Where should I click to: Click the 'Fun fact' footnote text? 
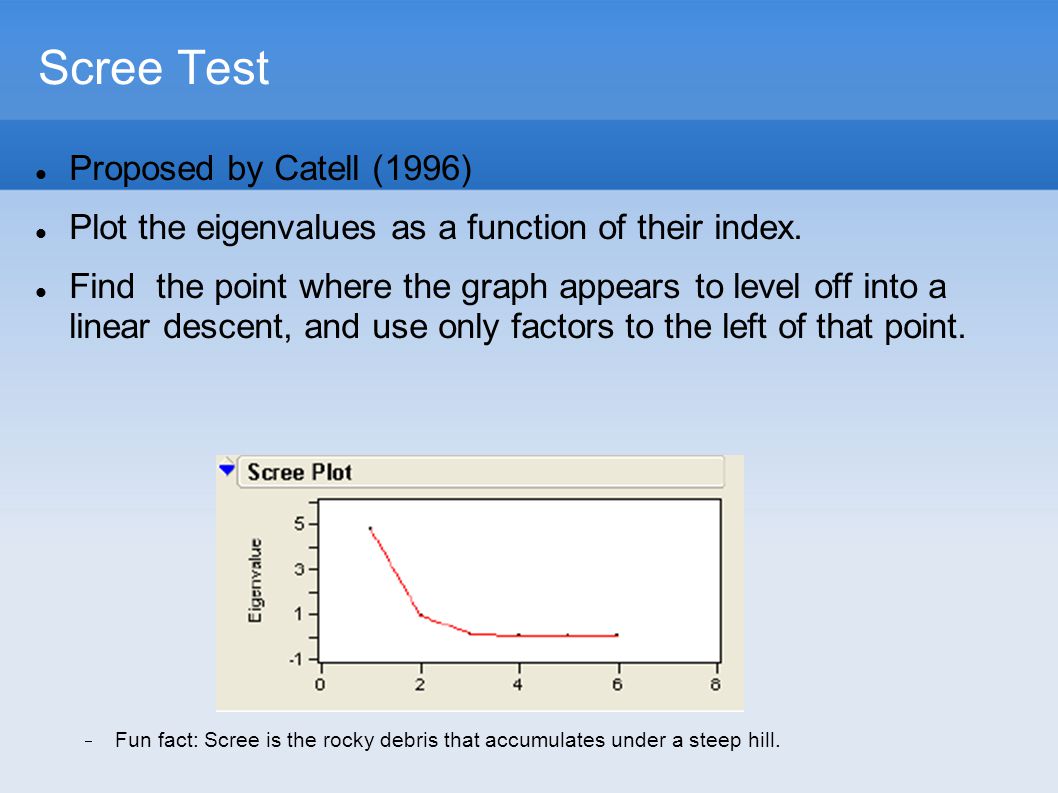click(x=447, y=740)
